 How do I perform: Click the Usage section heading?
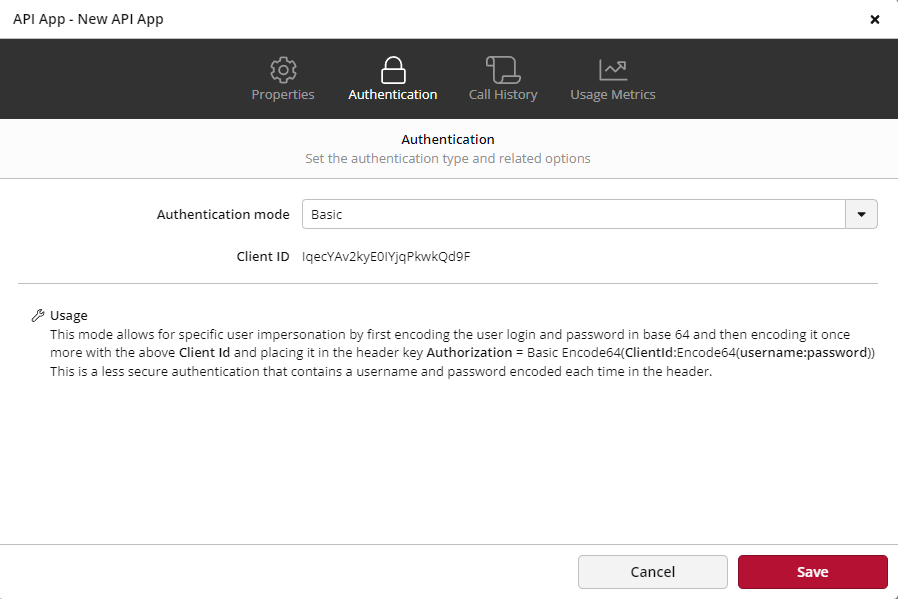69,314
